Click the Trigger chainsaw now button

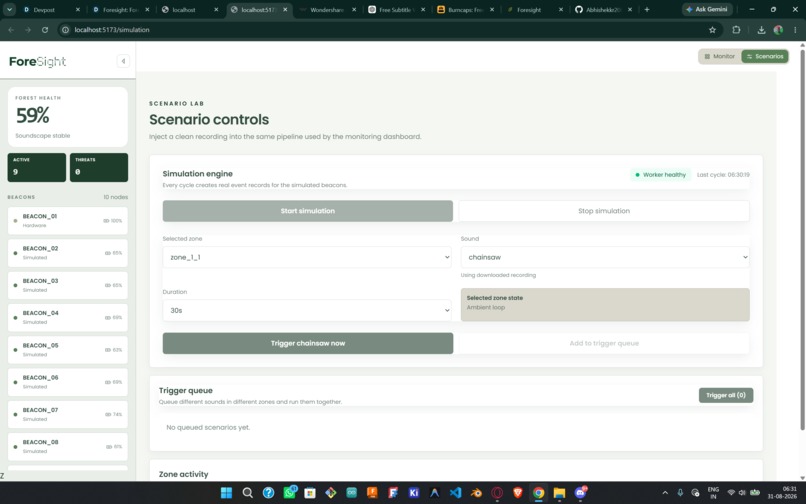click(308, 343)
